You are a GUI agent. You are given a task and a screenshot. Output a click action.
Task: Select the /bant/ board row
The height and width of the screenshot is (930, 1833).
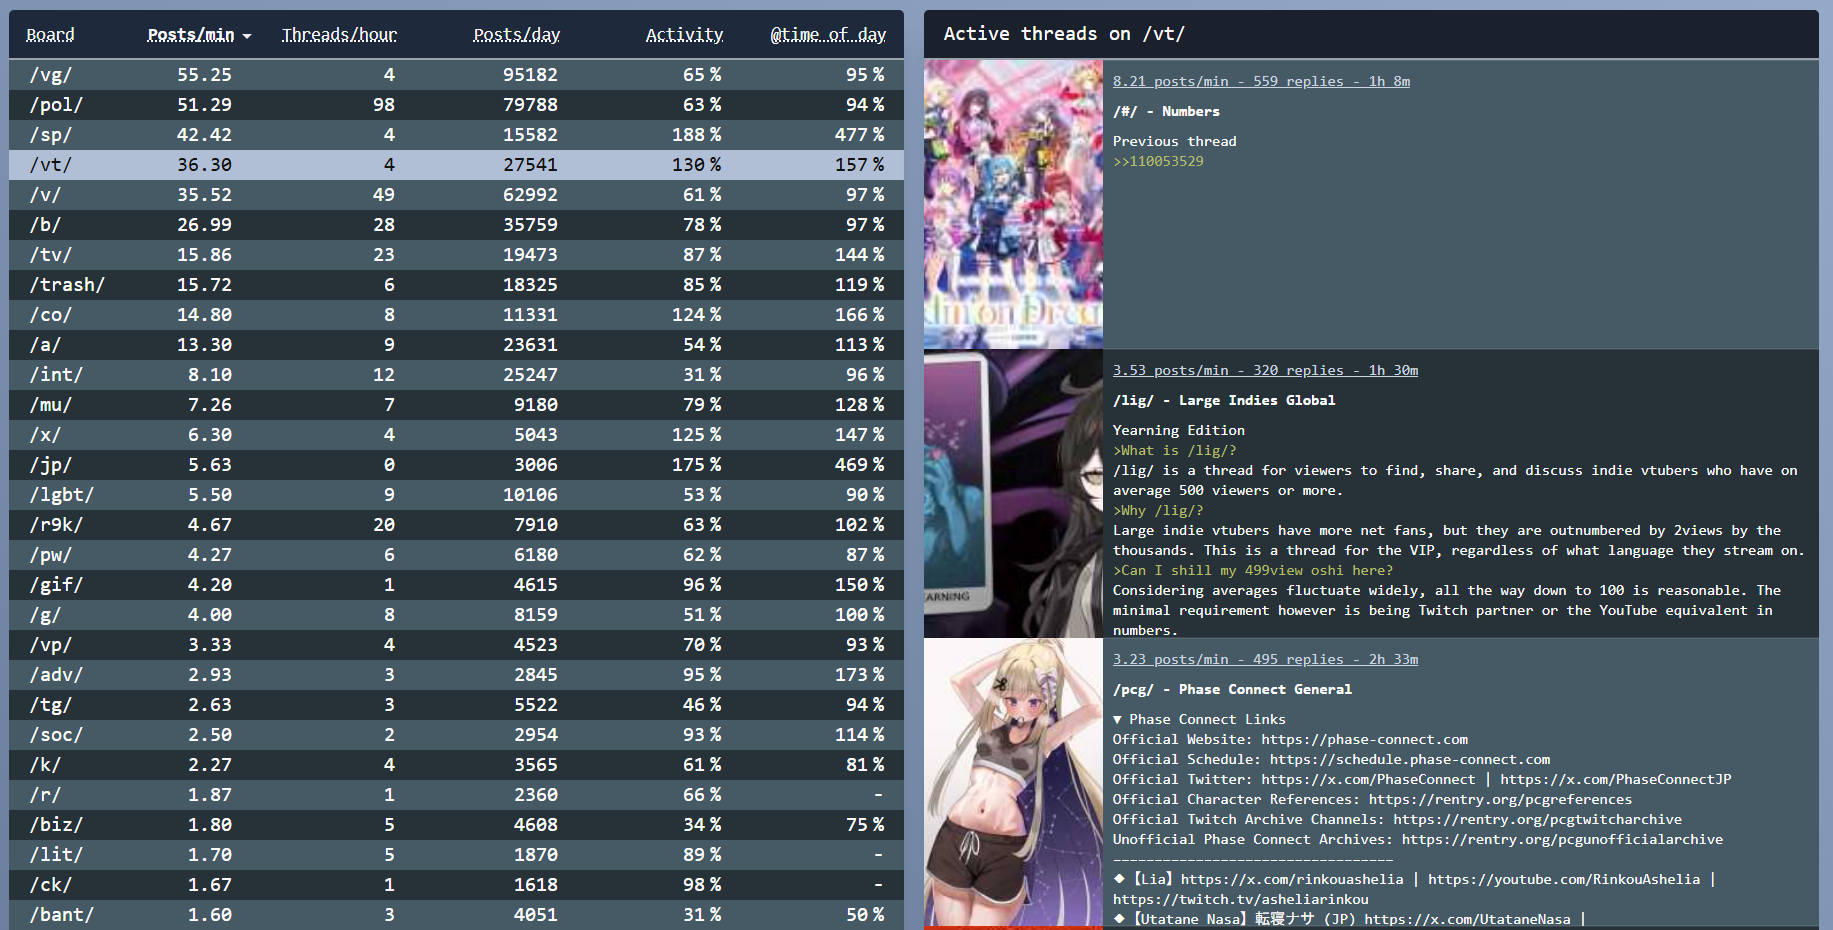(x=456, y=915)
